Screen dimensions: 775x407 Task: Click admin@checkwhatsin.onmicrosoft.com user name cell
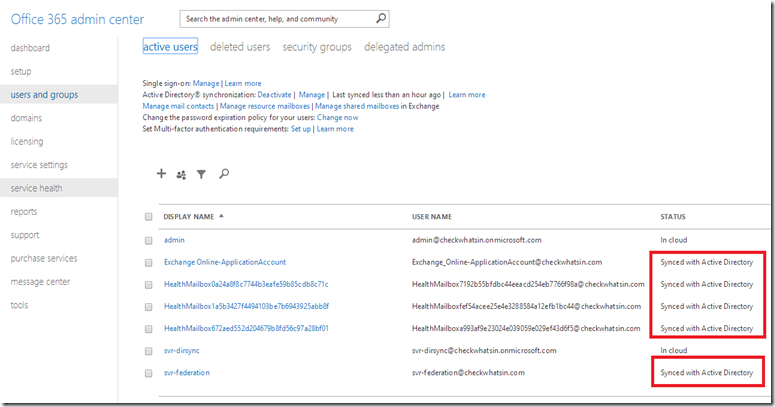[x=476, y=240]
